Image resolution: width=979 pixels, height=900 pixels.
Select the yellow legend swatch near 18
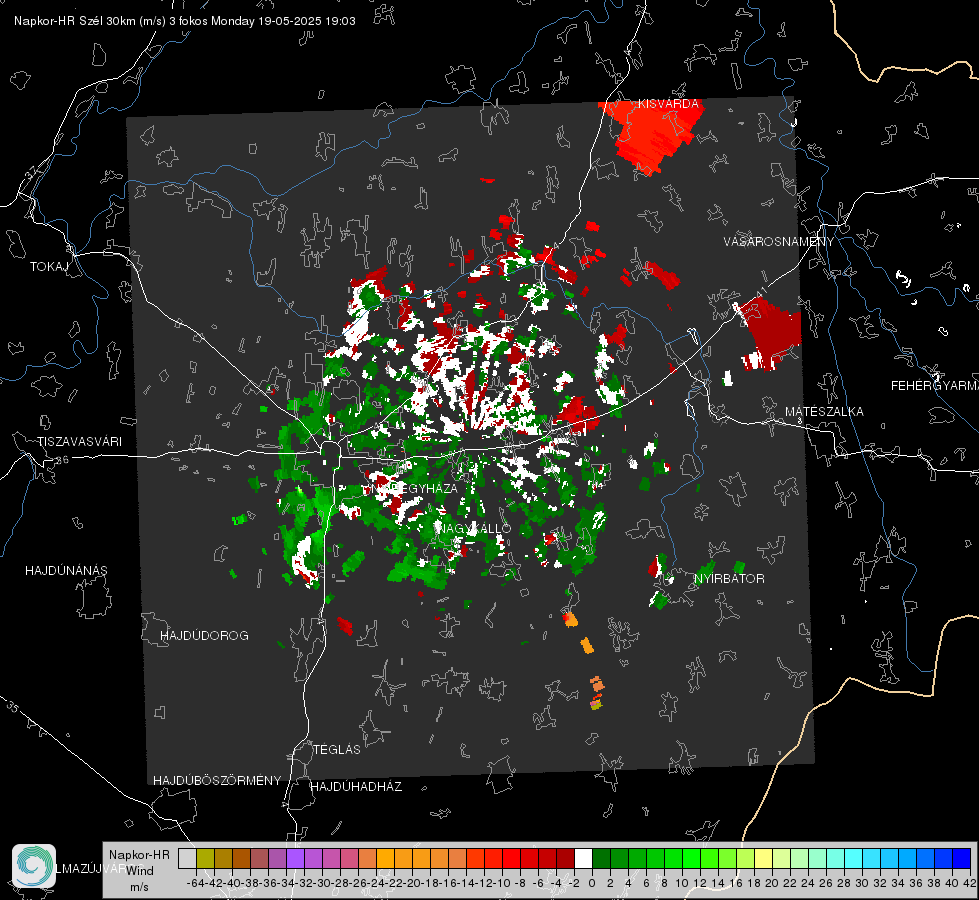click(x=763, y=858)
